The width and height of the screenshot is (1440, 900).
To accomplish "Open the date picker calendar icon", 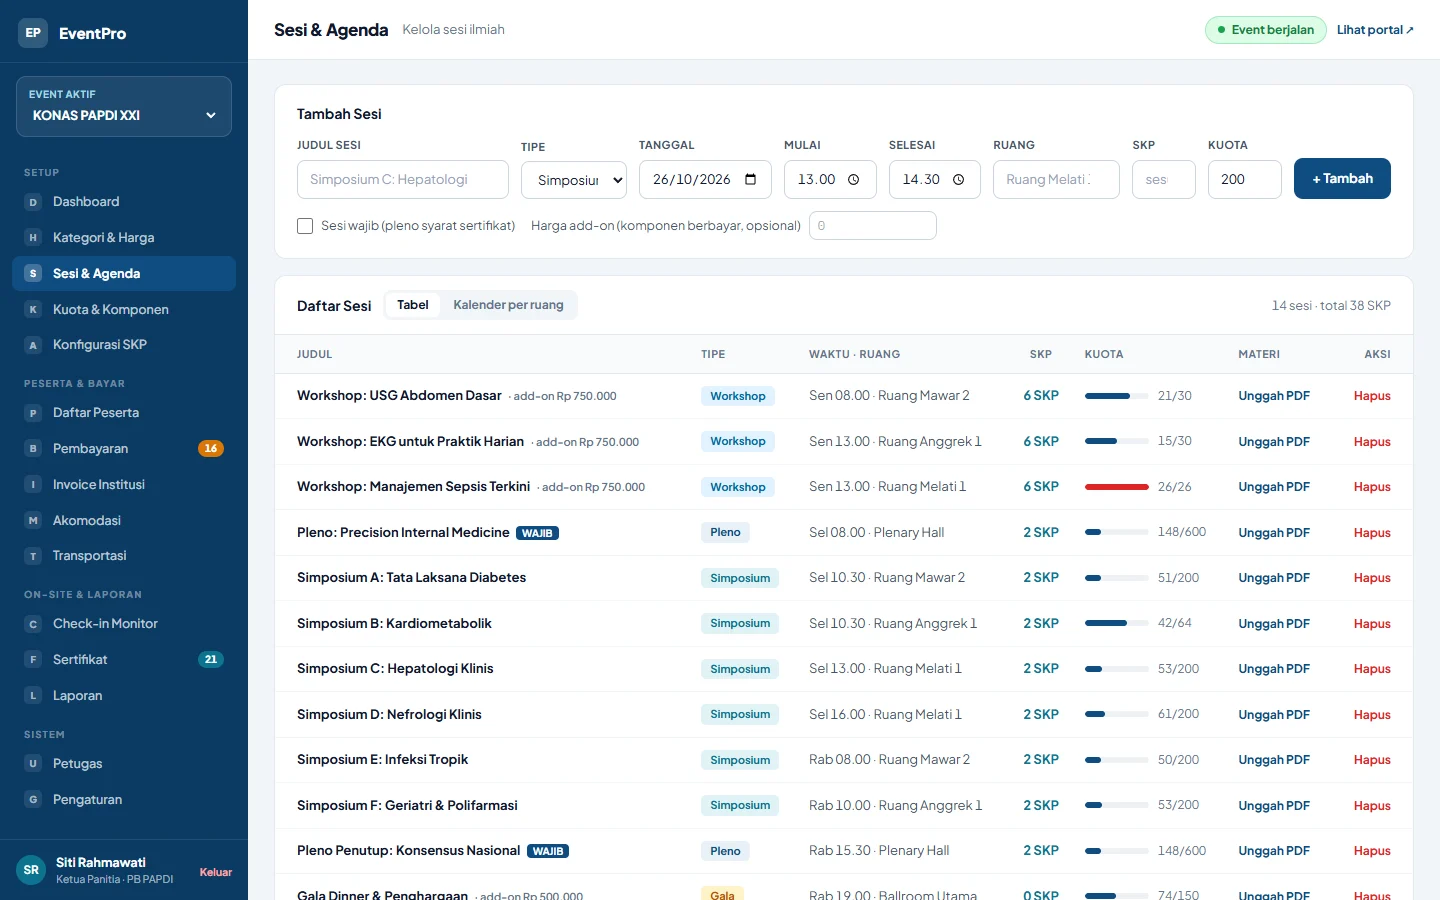I will (x=751, y=180).
